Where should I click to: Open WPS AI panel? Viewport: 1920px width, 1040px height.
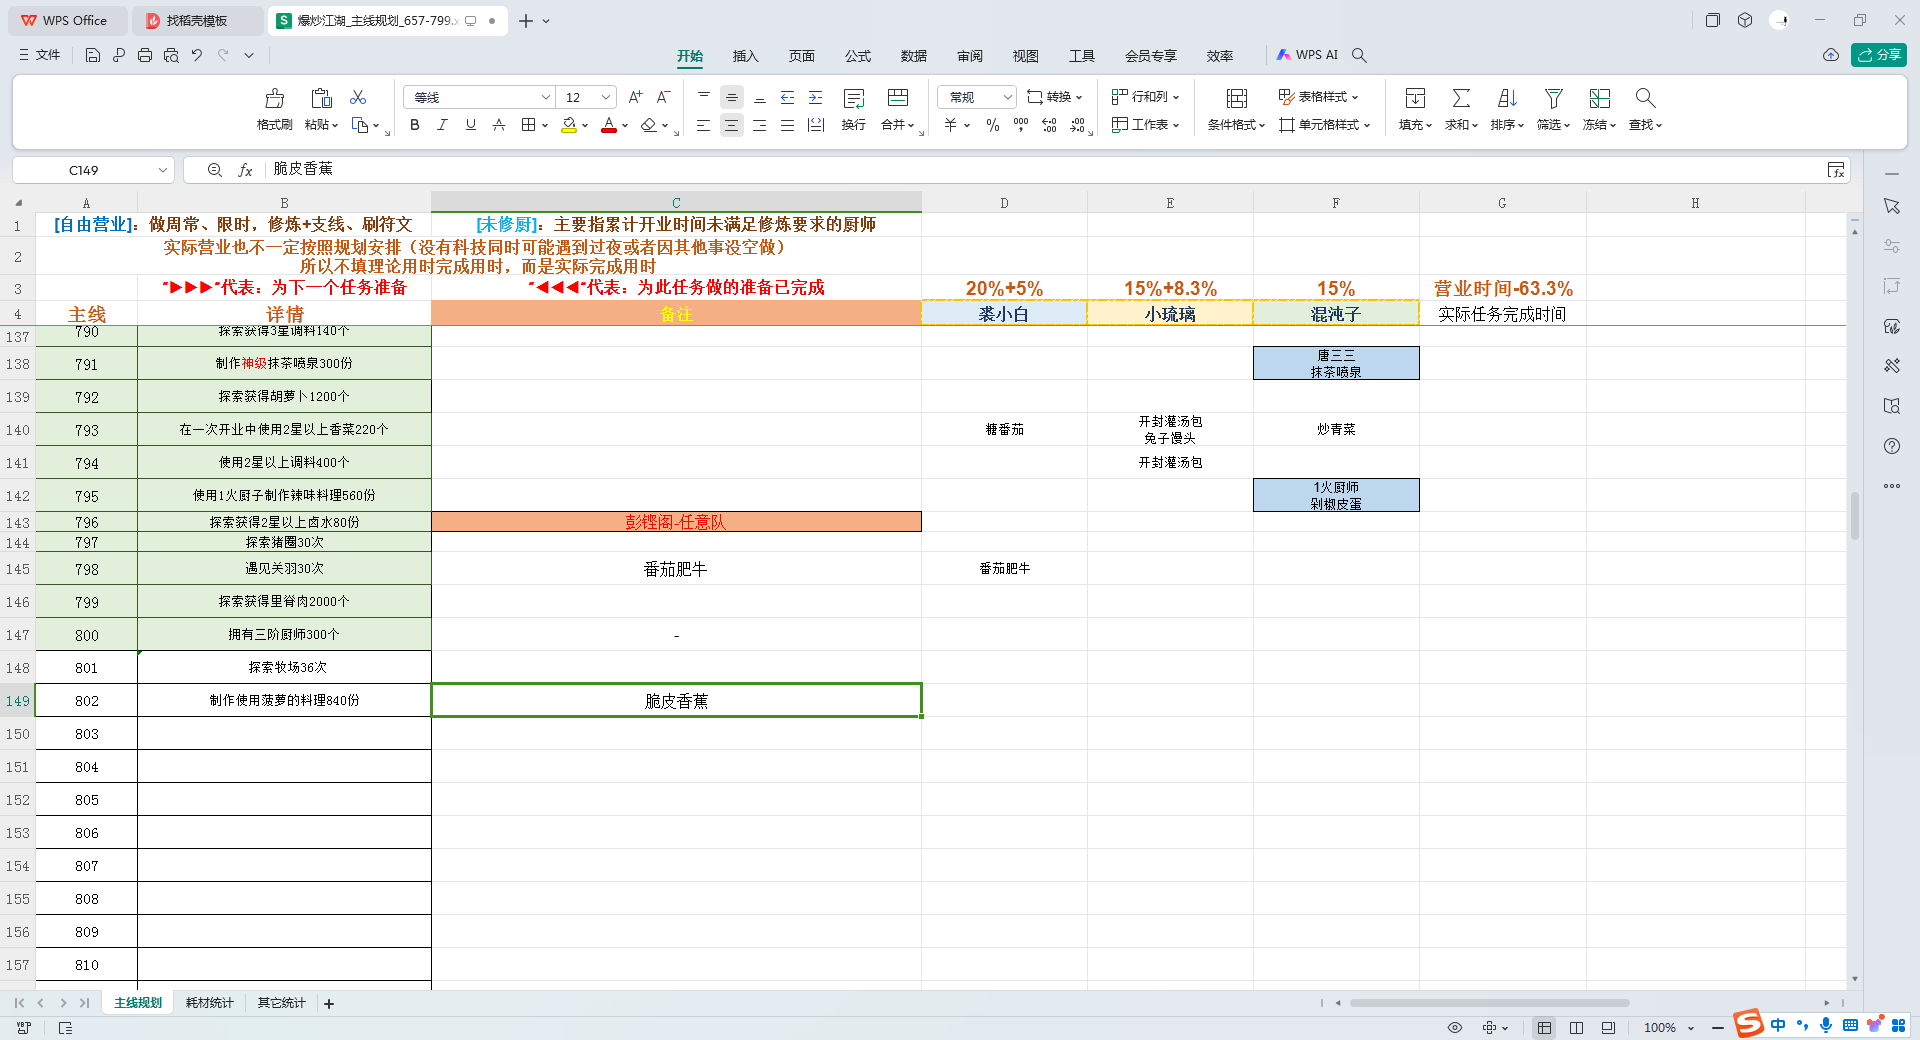click(1307, 55)
